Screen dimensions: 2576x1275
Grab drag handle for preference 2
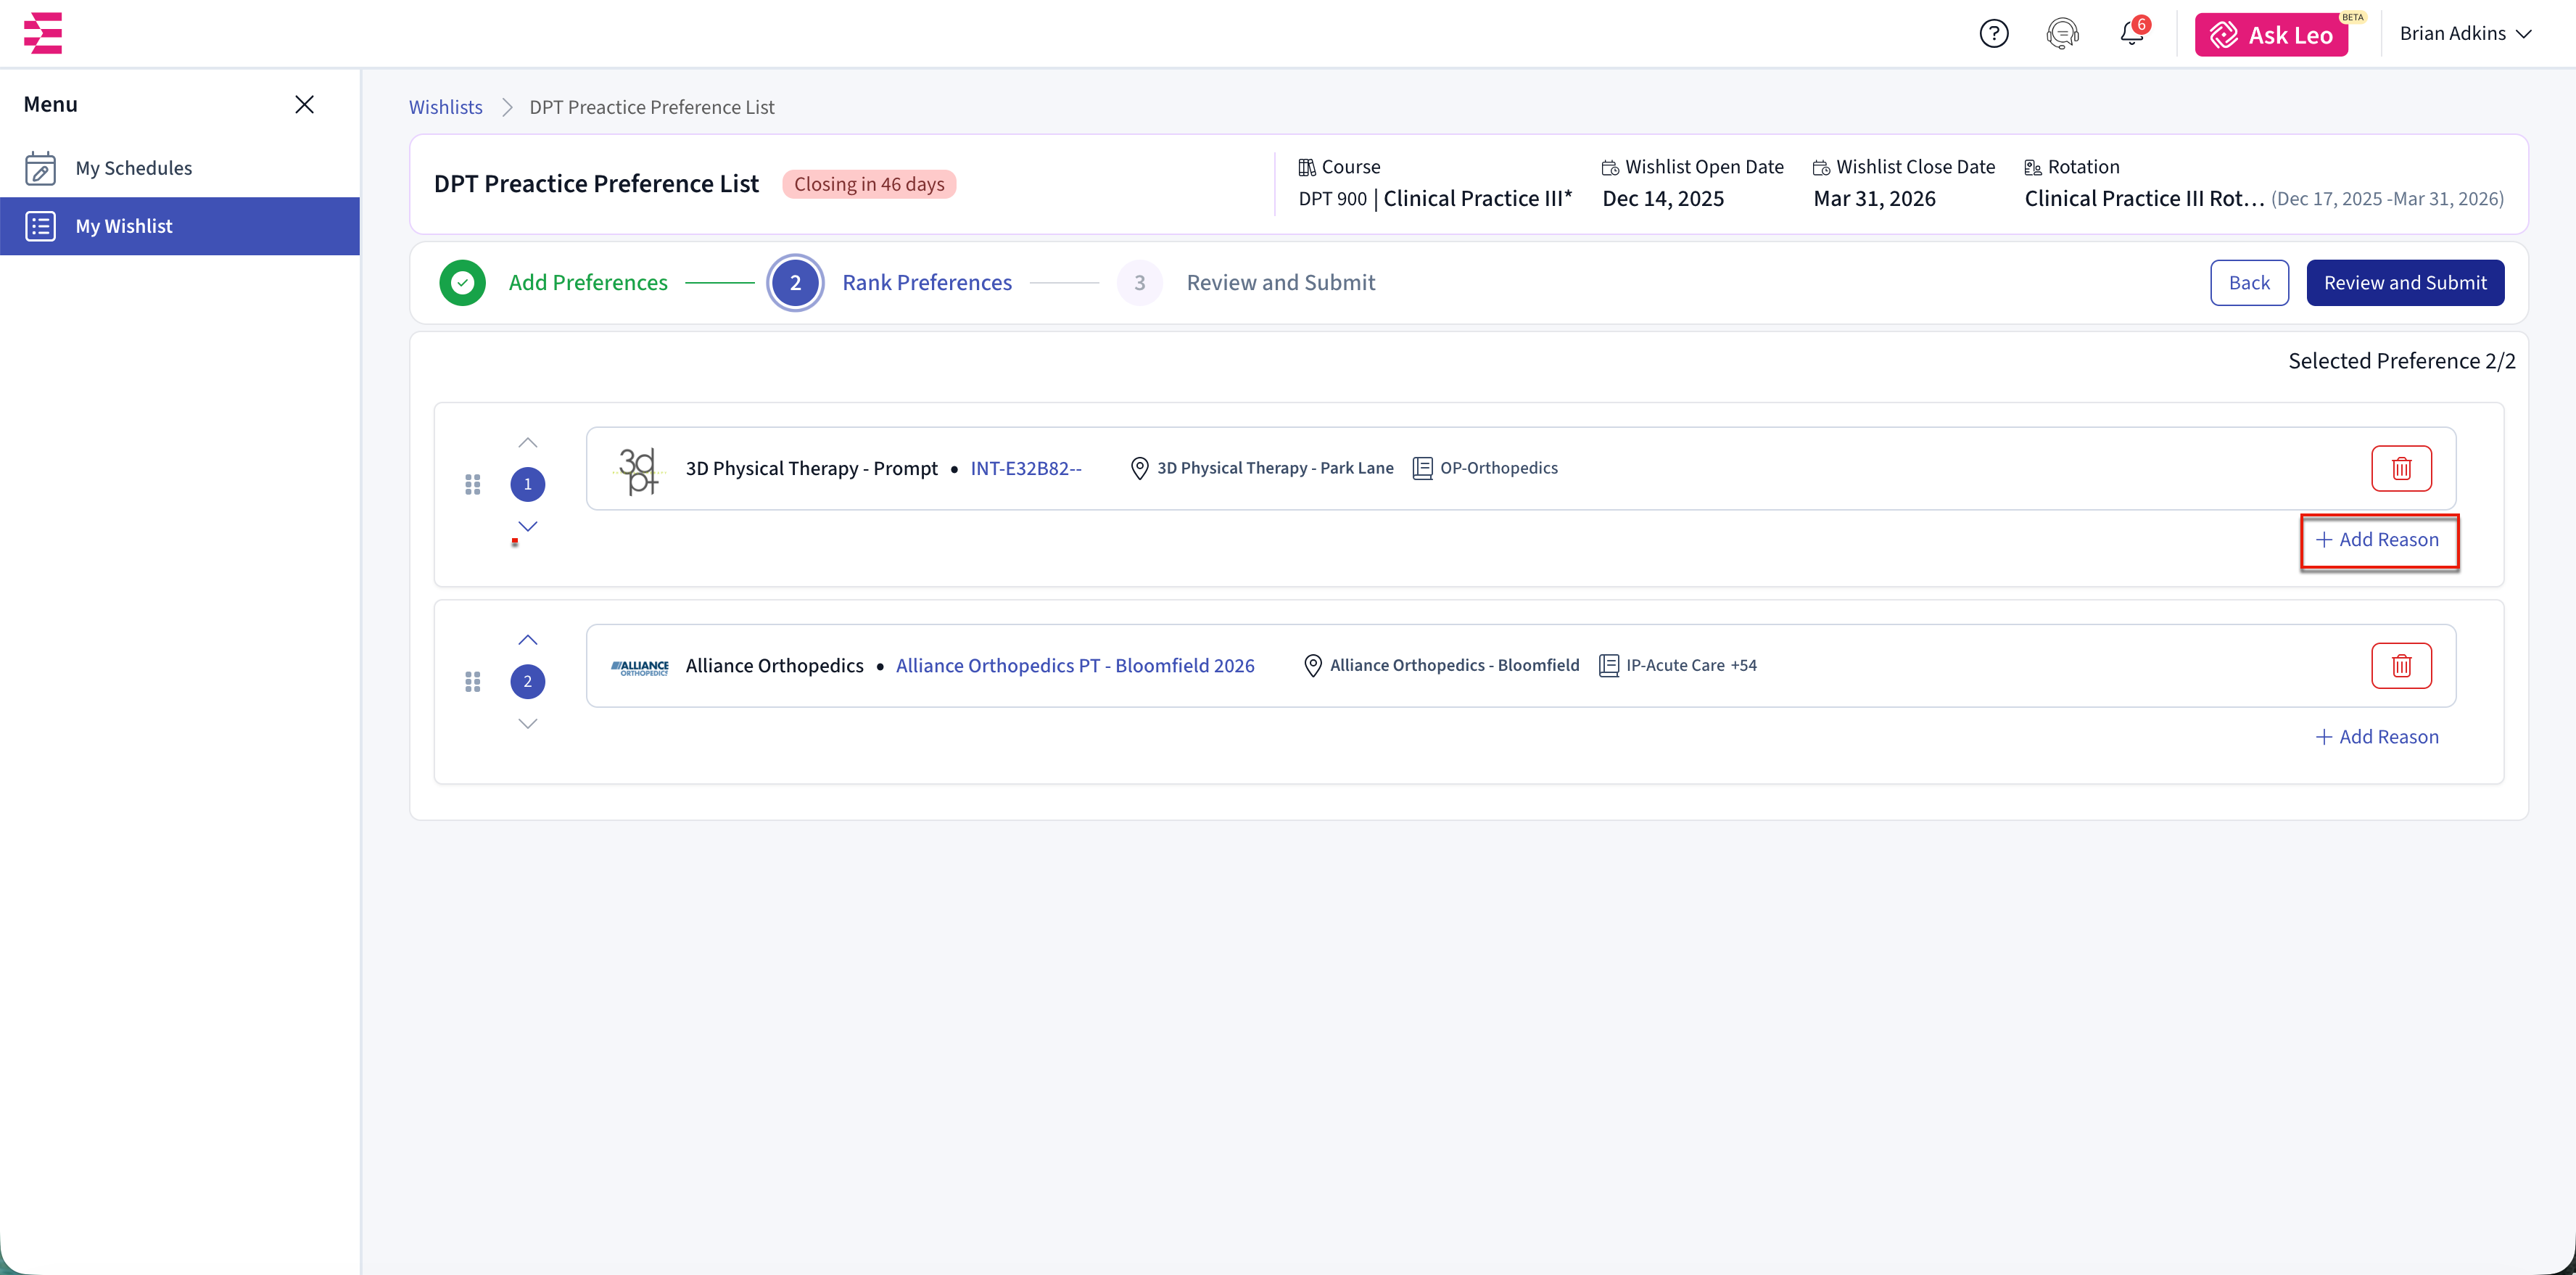click(473, 682)
